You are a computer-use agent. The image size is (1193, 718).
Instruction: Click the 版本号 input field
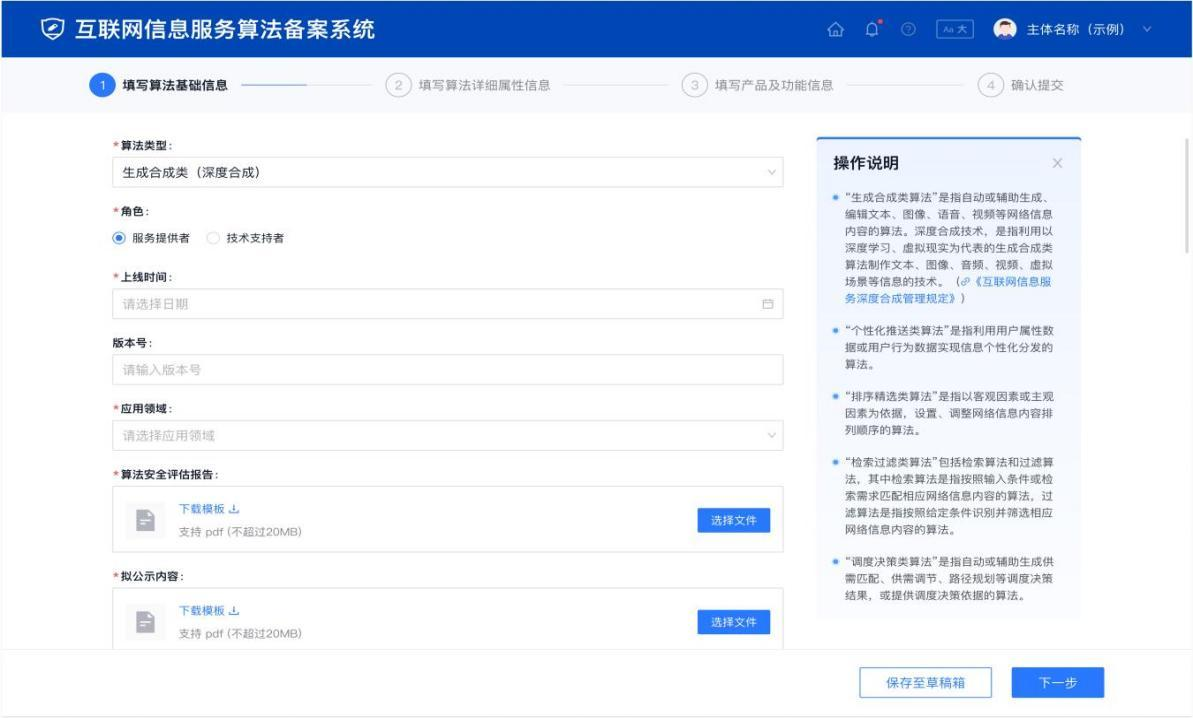[447, 370]
